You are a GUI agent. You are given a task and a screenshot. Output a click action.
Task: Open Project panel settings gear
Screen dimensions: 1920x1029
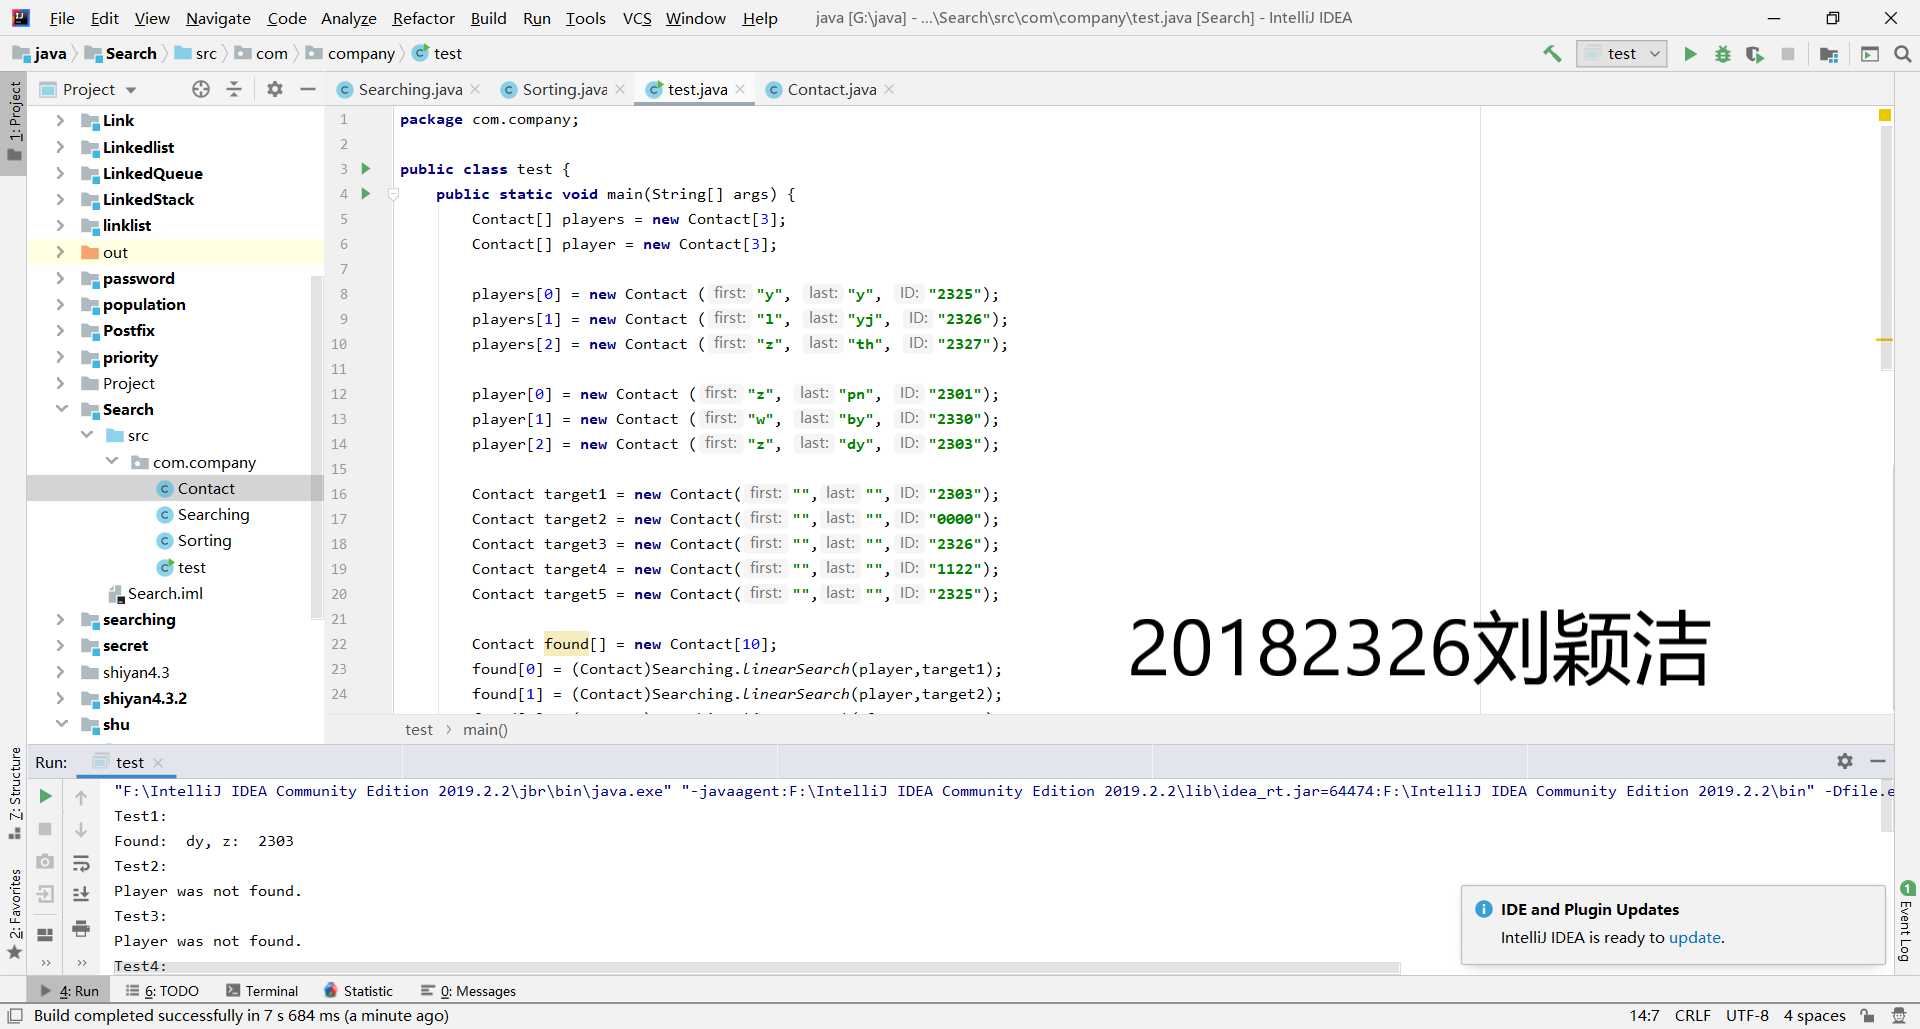(x=275, y=89)
